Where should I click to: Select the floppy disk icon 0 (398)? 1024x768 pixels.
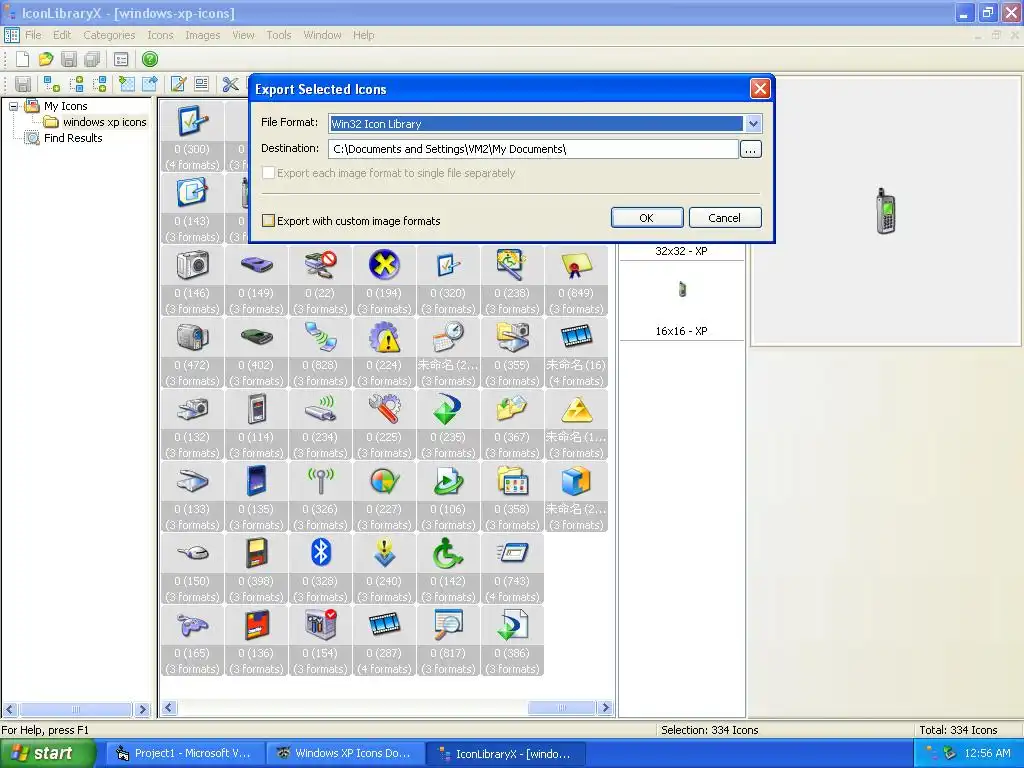click(x=257, y=569)
